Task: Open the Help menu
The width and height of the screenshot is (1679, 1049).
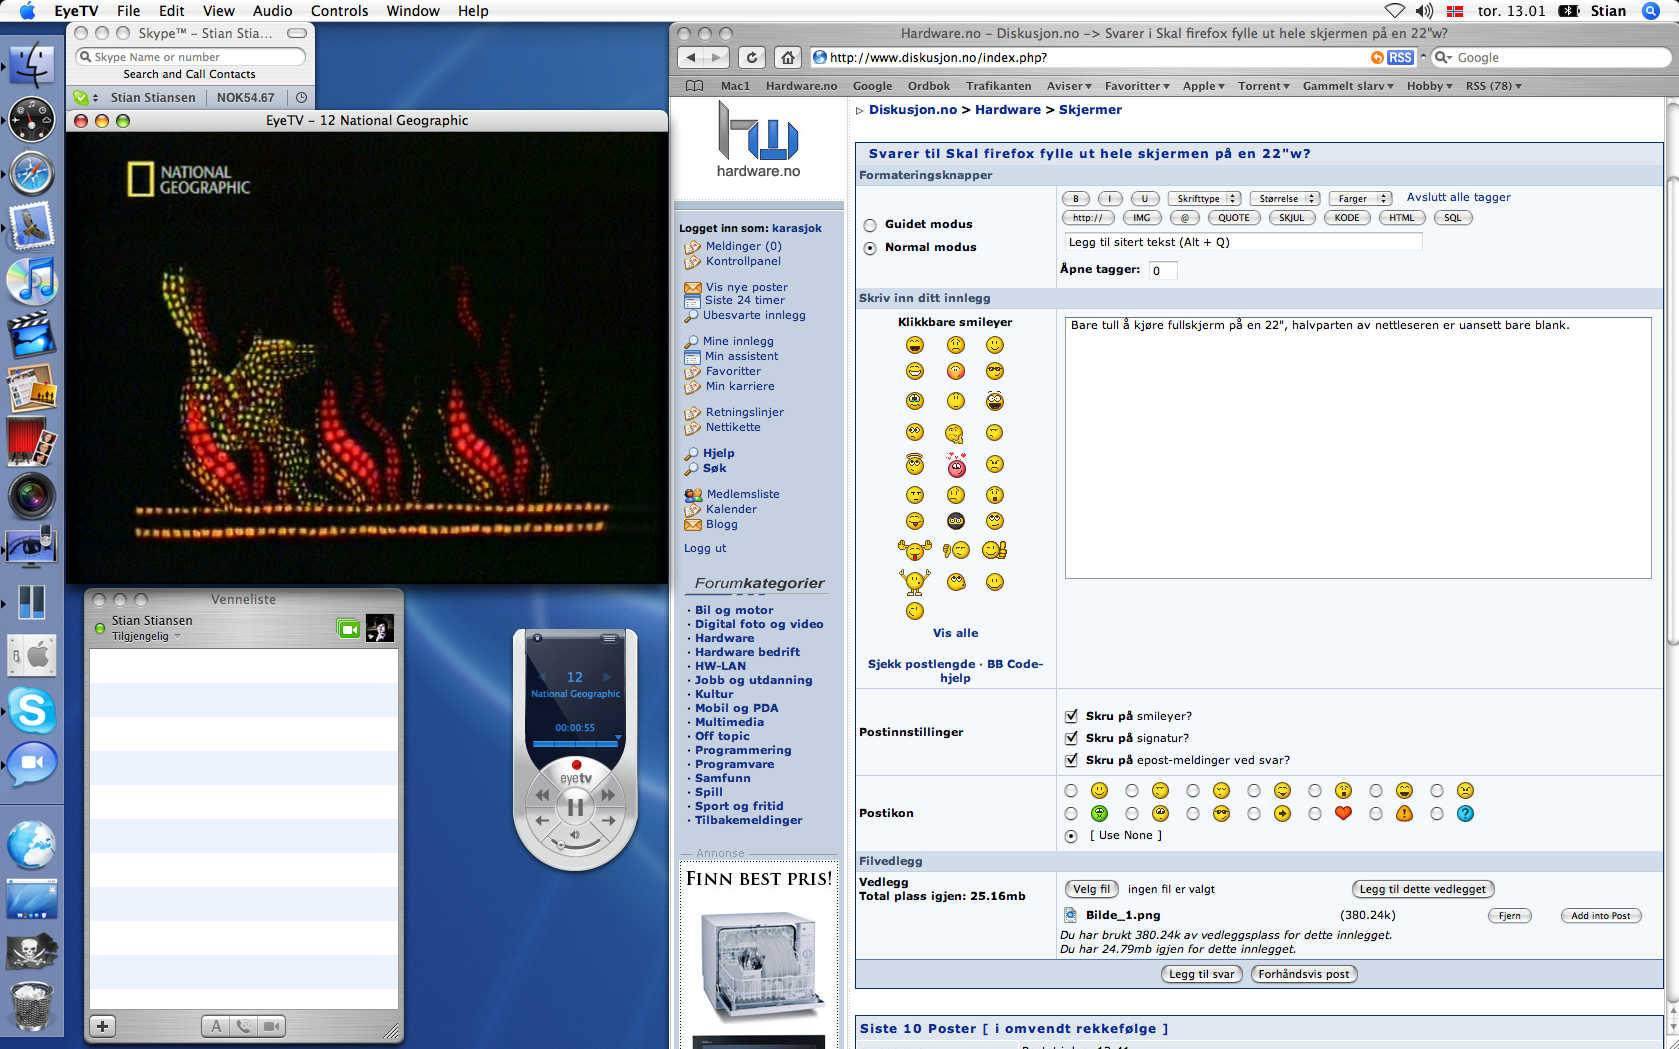Action: pyautogui.click(x=473, y=11)
